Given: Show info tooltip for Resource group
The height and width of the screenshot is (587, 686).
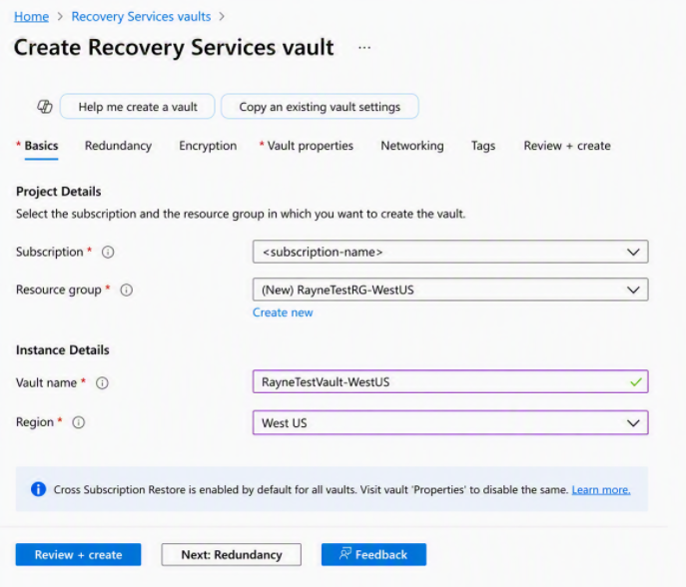Looking at the screenshot, I should [126, 290].
